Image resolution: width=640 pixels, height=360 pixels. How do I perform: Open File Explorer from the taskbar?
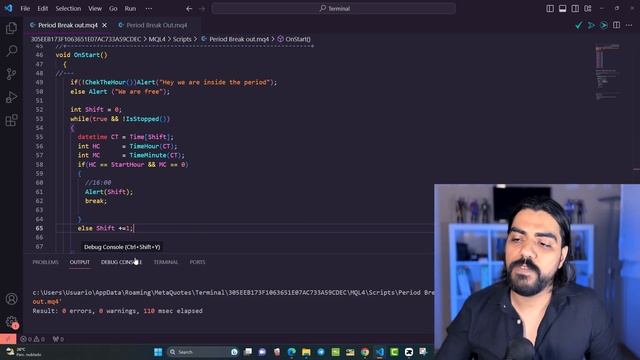click(x=306, y=352)
